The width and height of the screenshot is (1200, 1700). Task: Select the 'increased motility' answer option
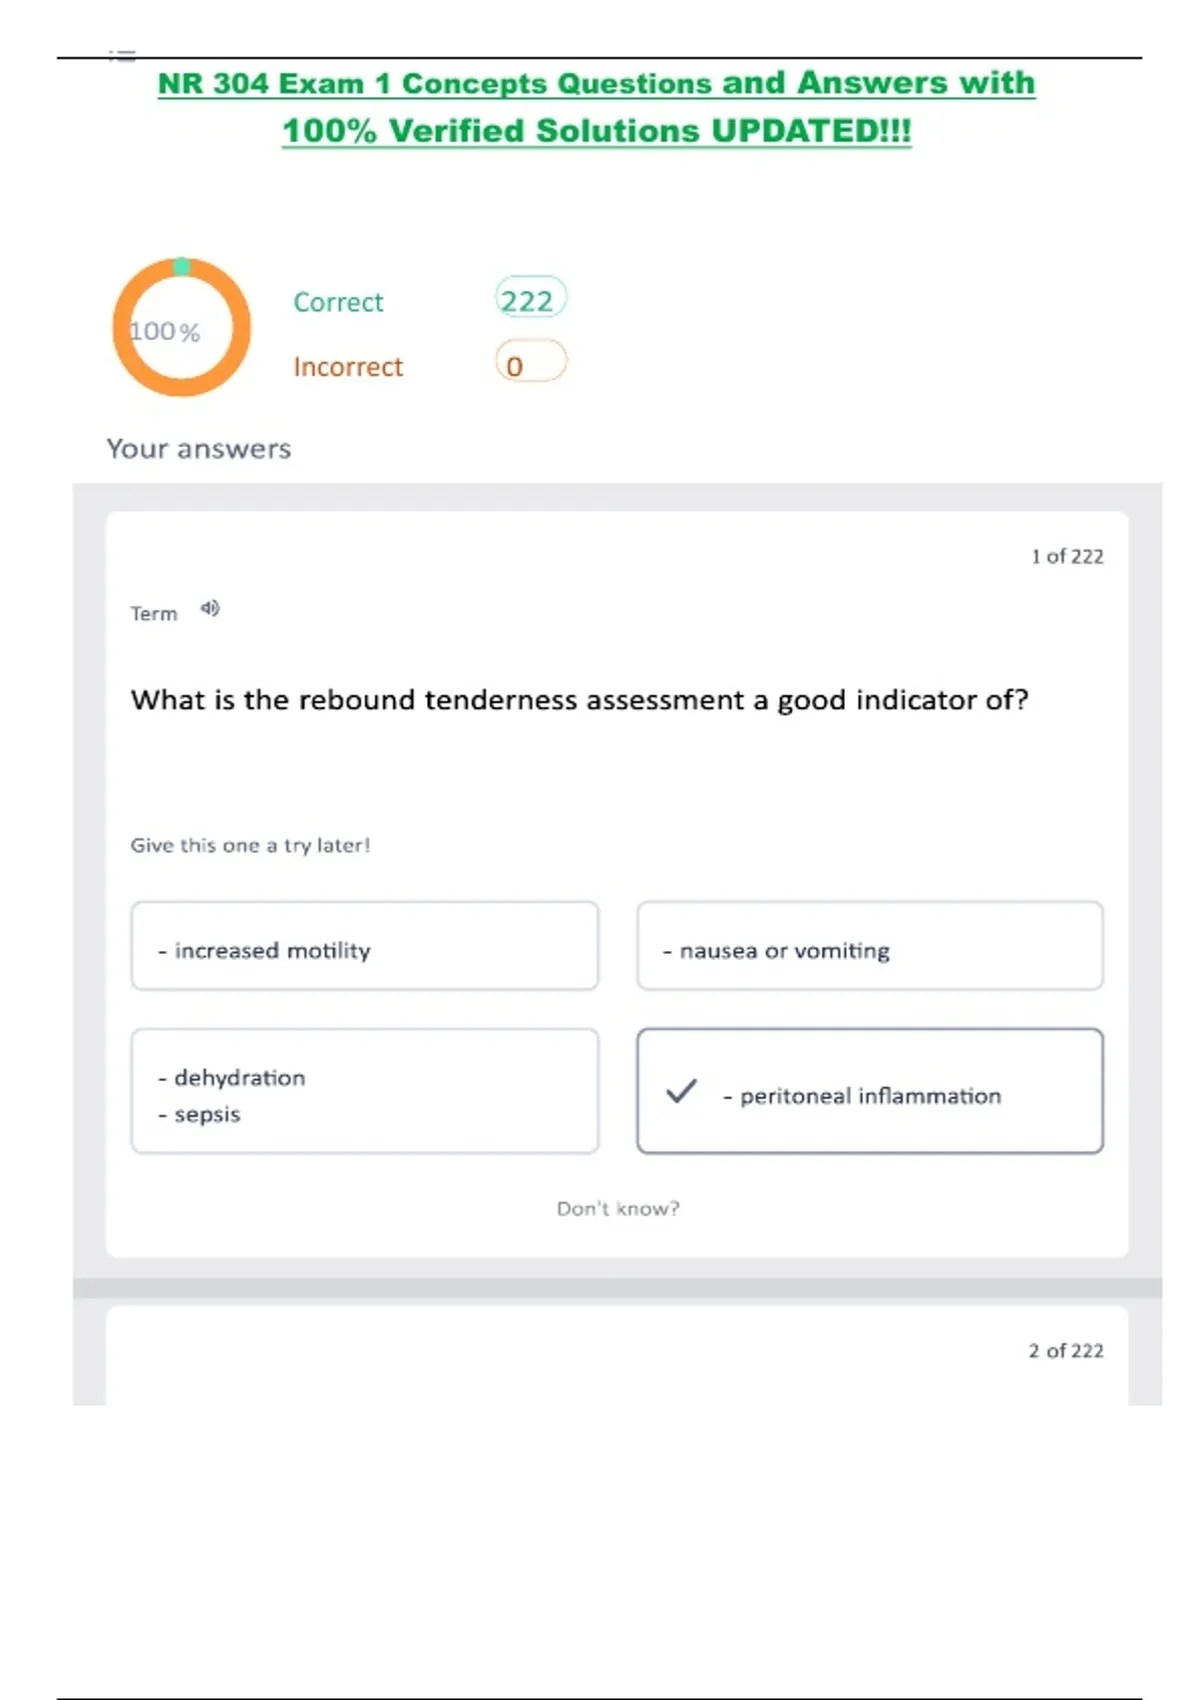(364, 946)
